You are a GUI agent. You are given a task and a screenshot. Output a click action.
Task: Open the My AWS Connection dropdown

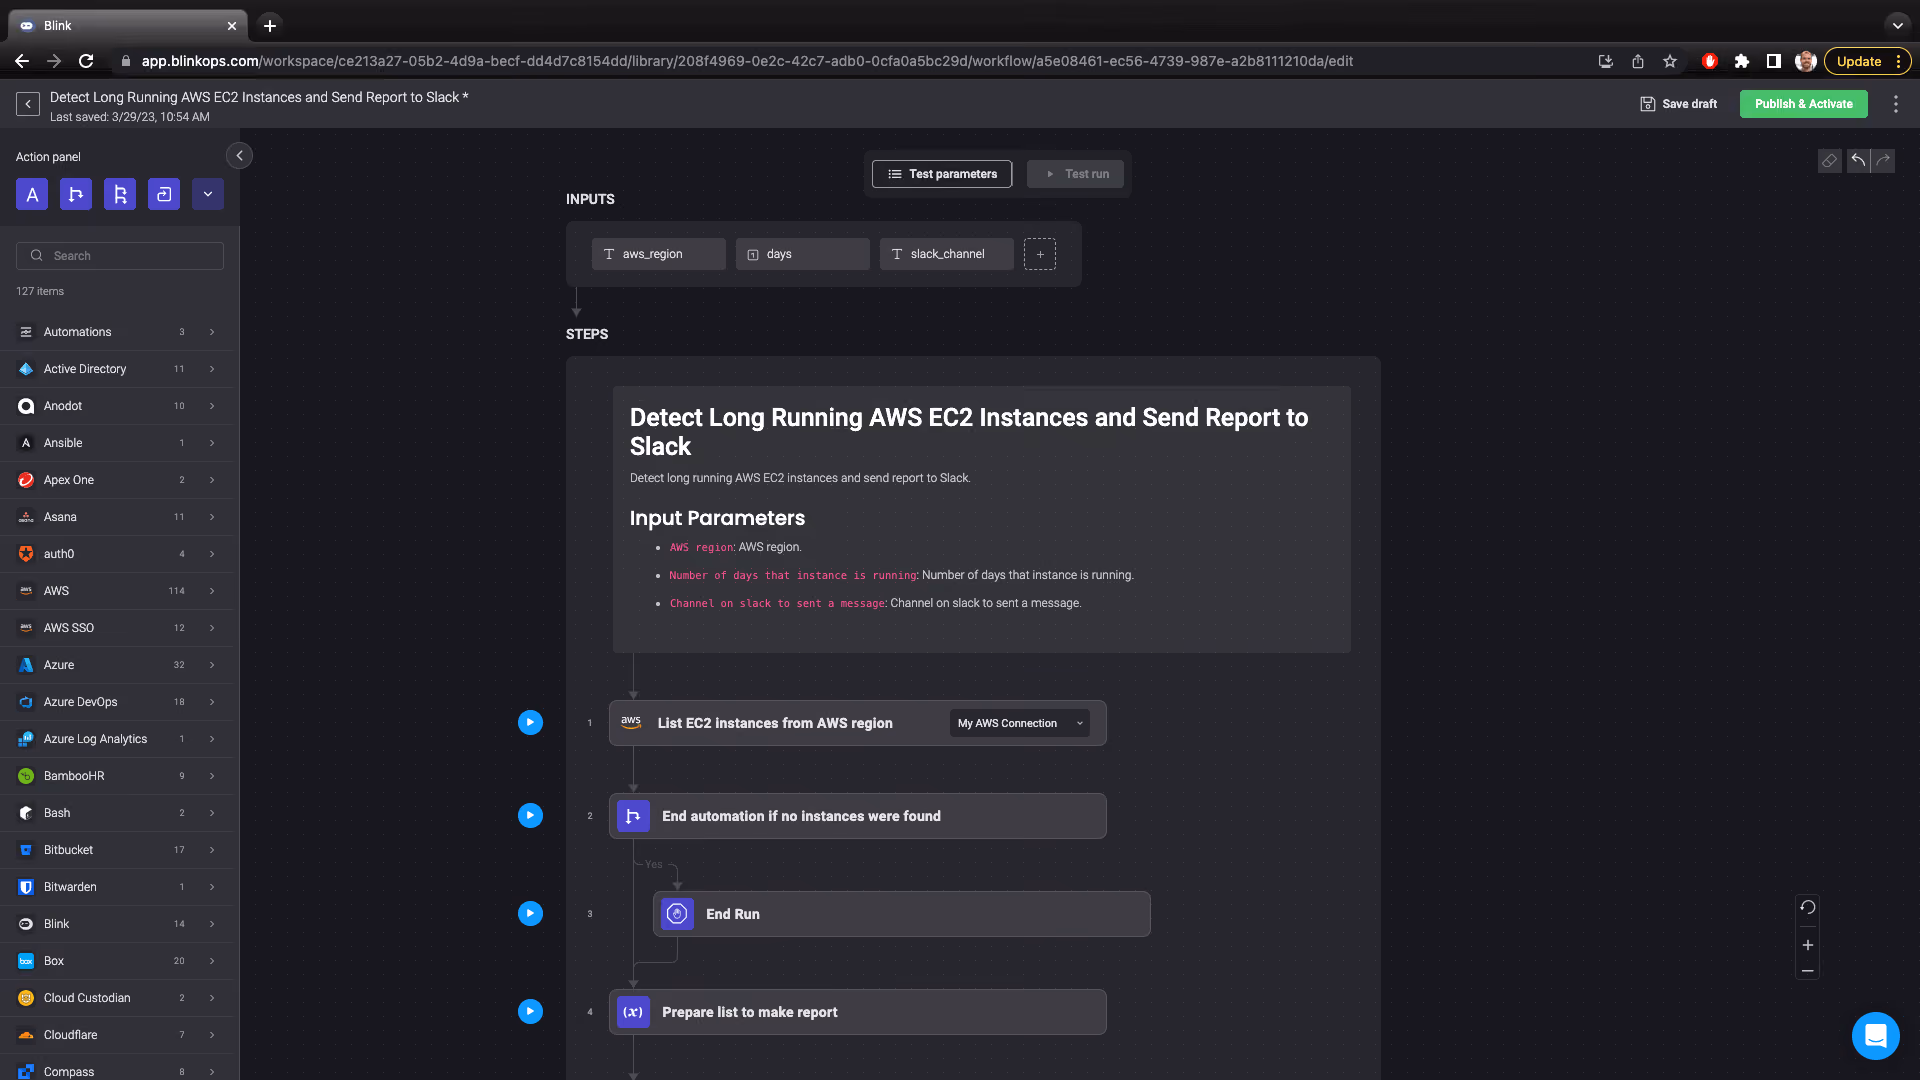(1020, 723)
